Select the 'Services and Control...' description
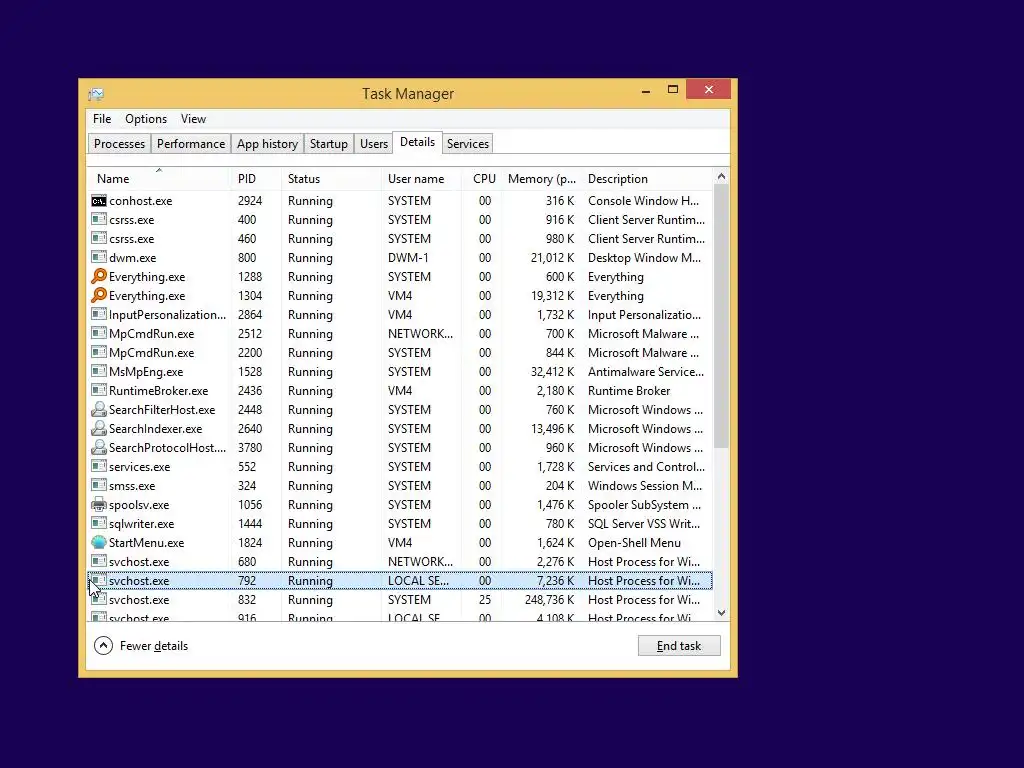Viewport: 1024px width, 768px height. [647, 466]
